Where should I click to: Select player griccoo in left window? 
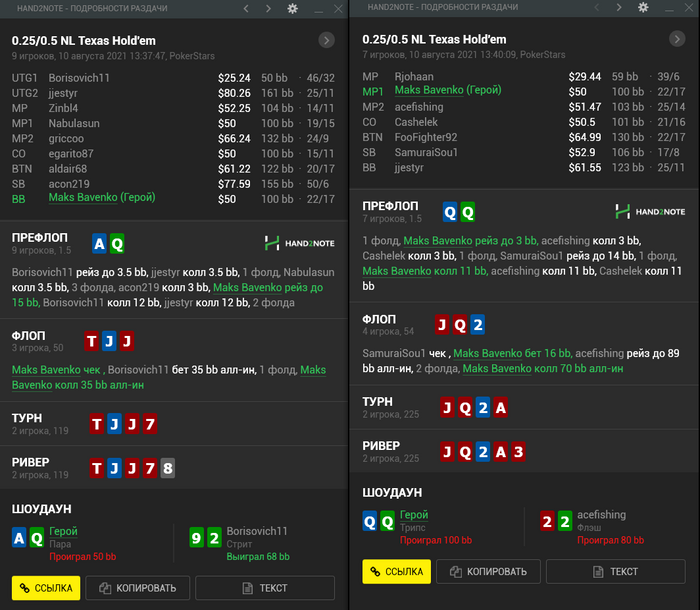click(x=66, y=139)
